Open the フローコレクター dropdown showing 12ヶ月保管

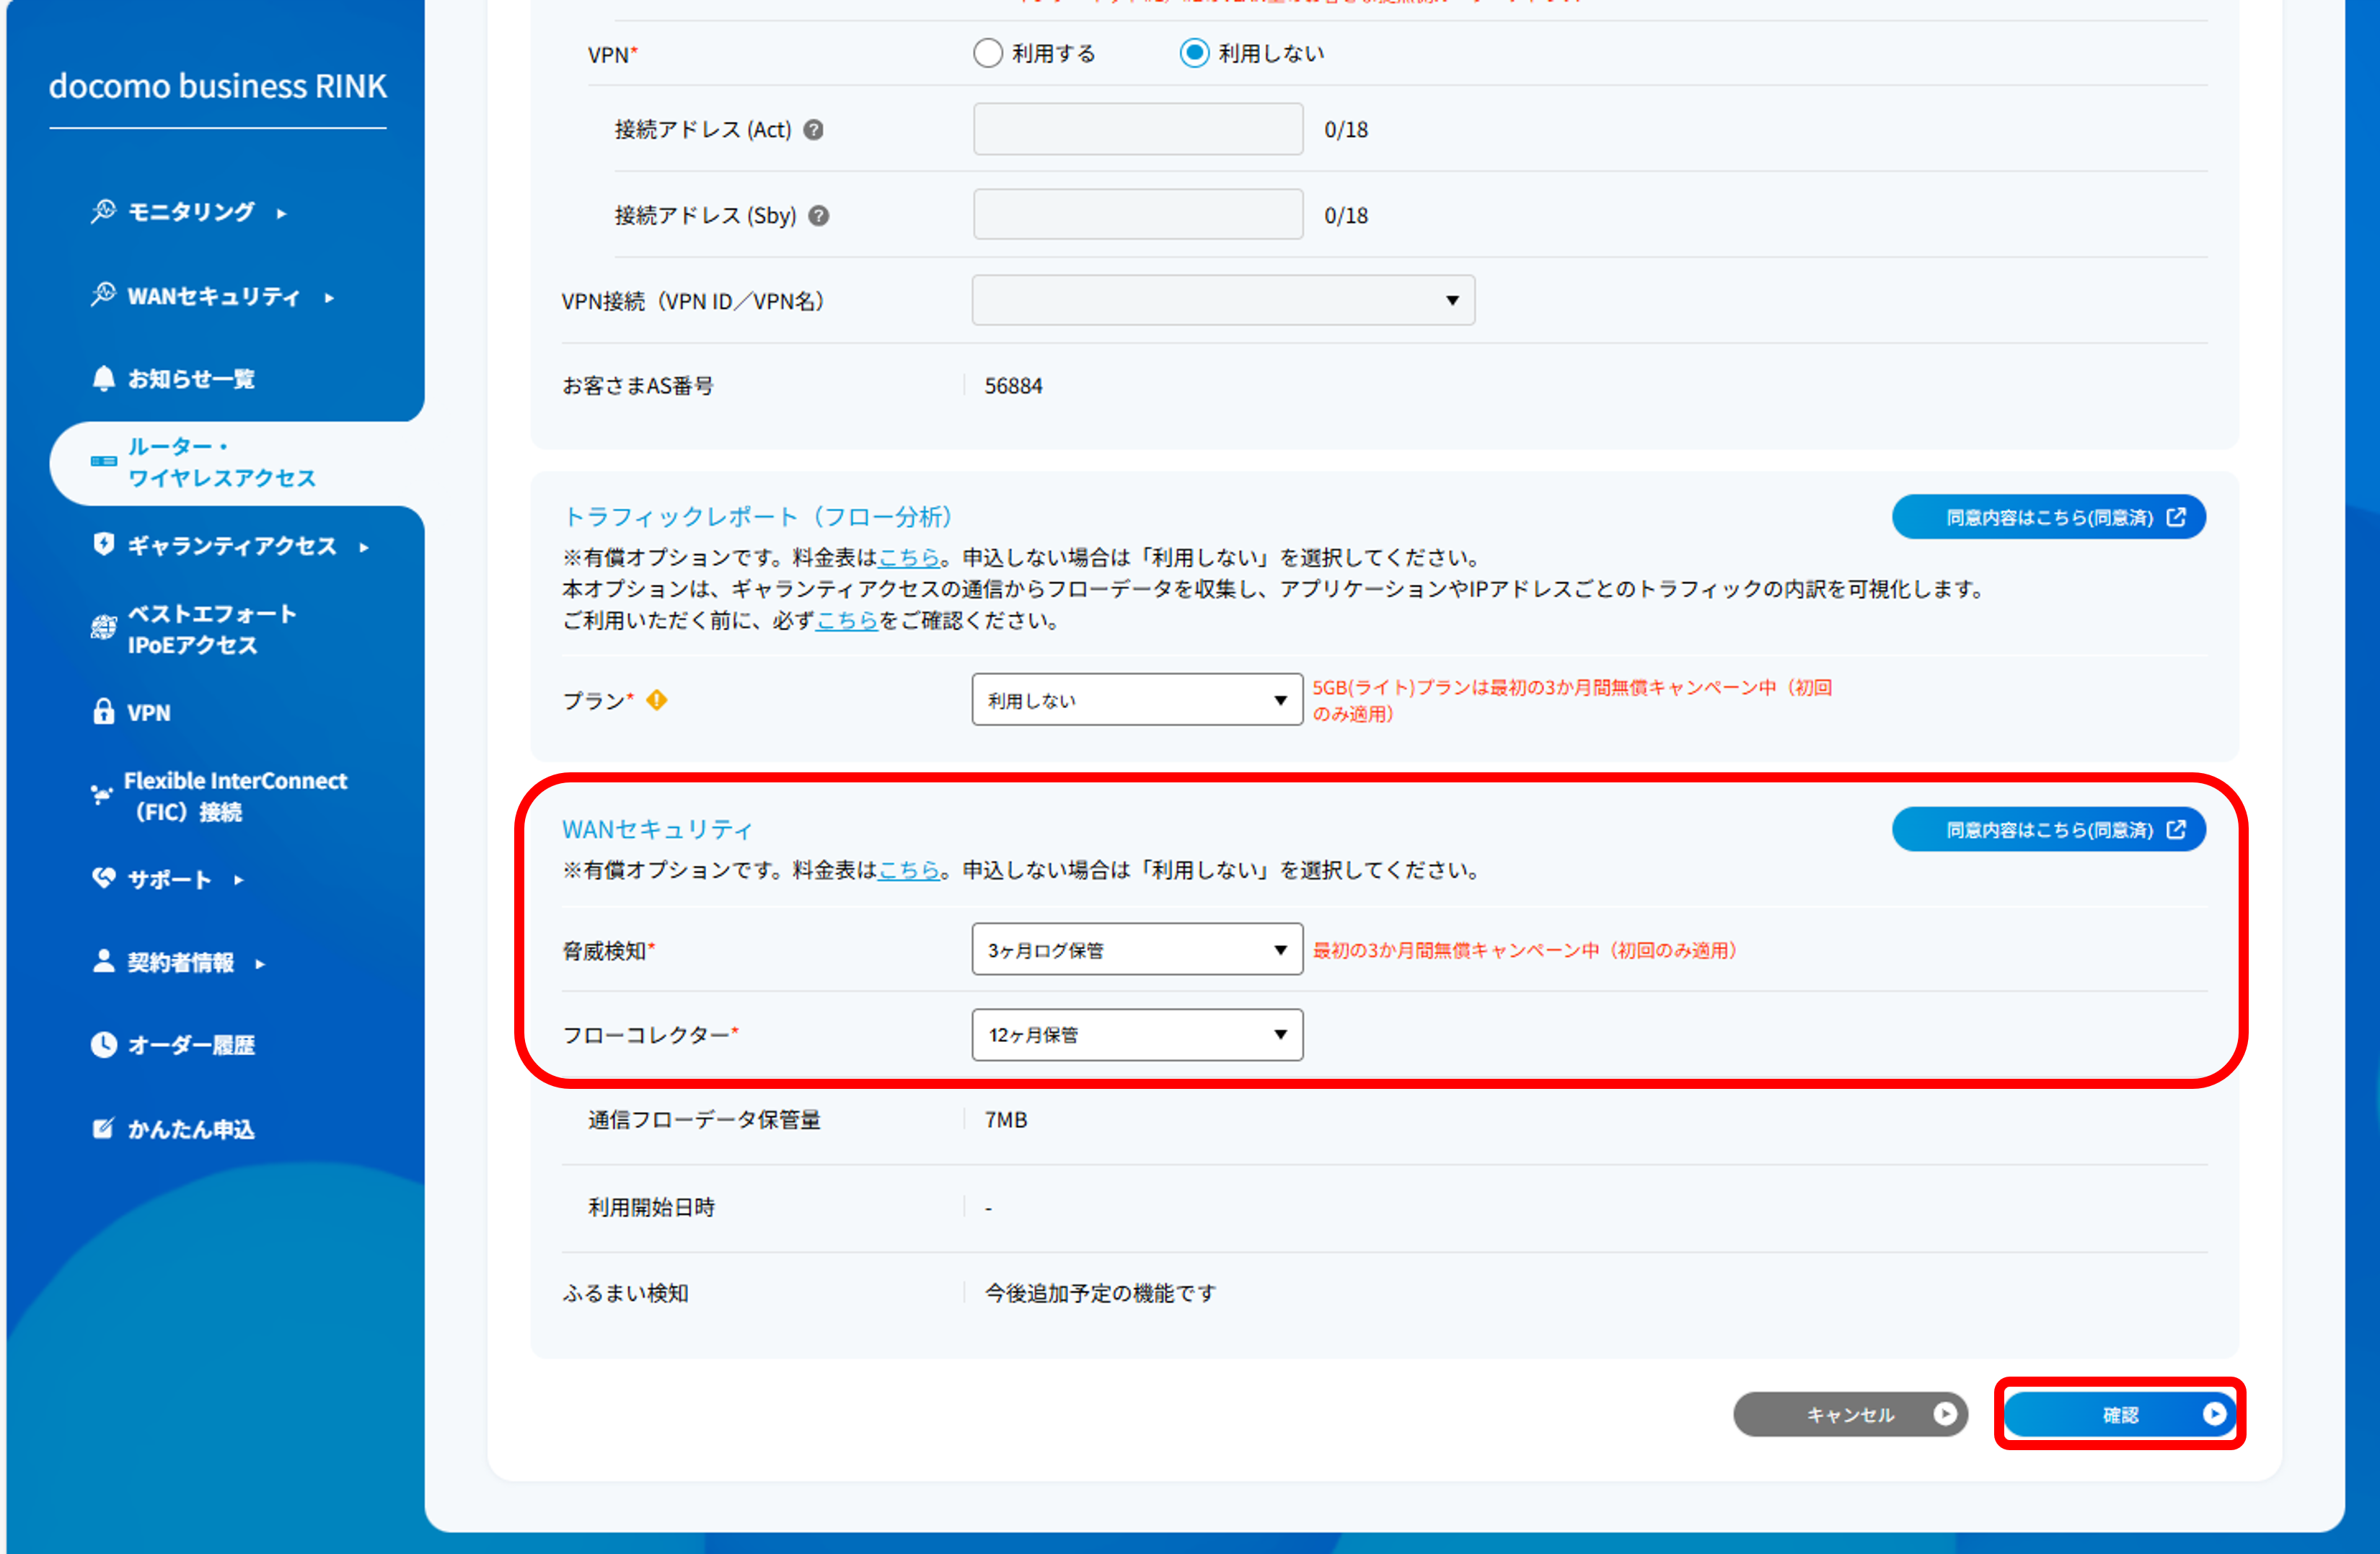pyautogui.click(x=1137, y=1035)
